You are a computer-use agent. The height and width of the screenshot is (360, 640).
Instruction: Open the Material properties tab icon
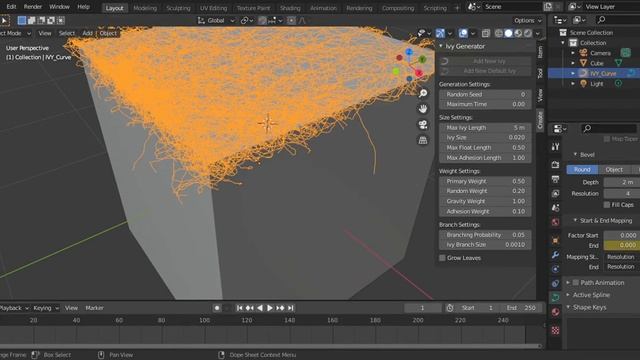(x=555, y=312)
